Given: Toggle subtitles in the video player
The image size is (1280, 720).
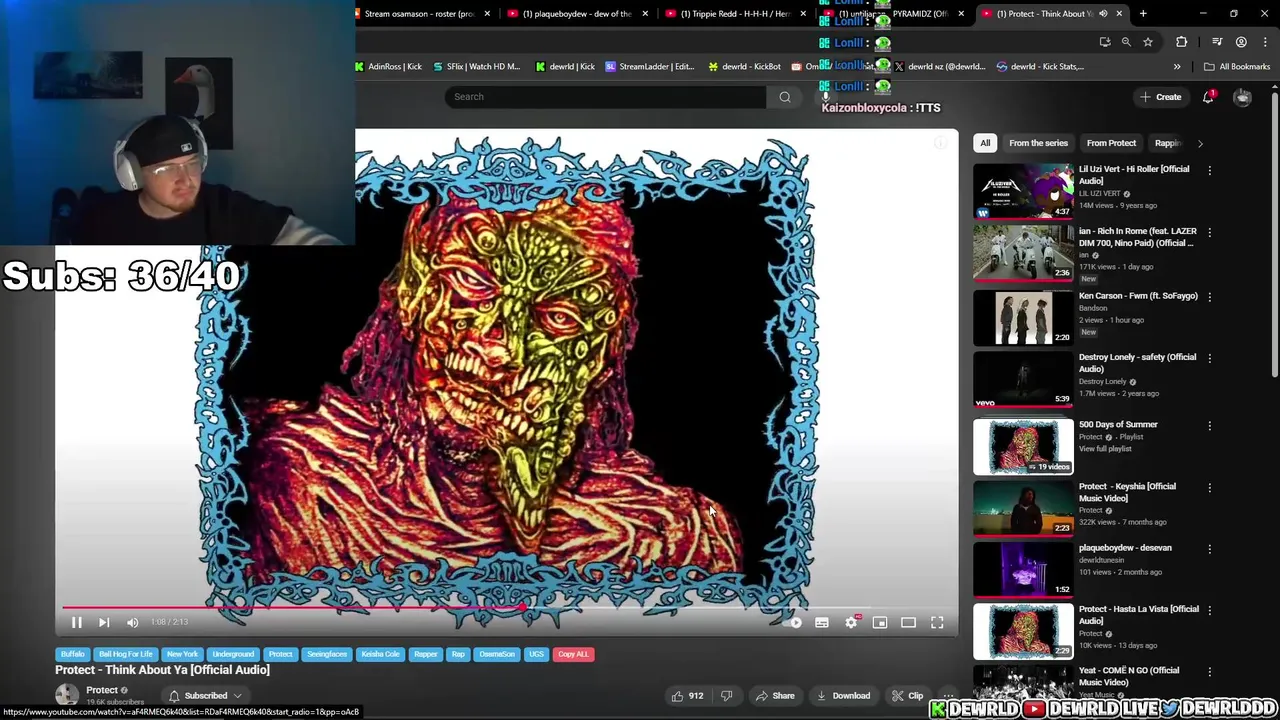Looking at the screenshot, I should [822, 622].
